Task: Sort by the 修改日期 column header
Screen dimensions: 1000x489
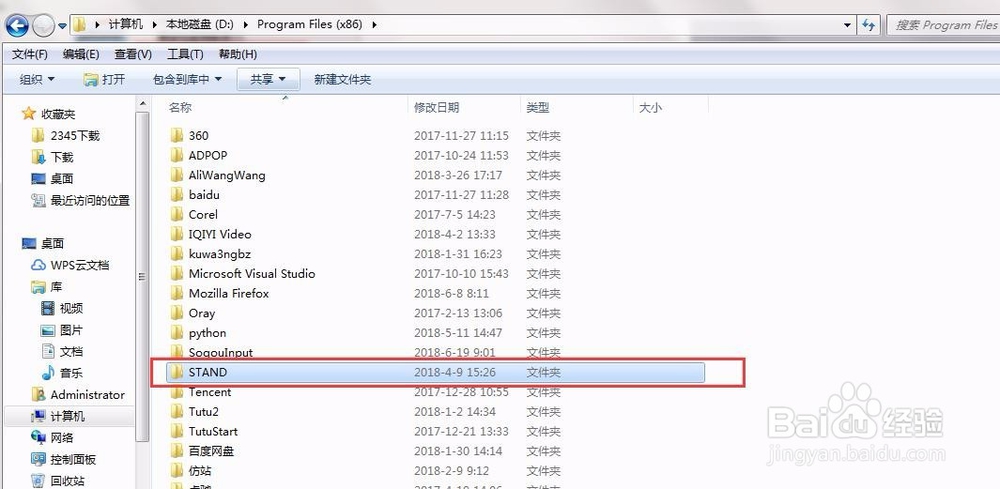Action: [x=436, y=108]
